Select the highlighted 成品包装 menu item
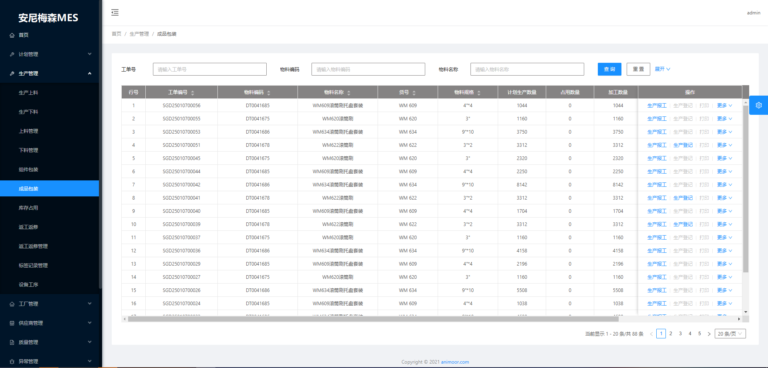768x368 pixels. pyautogui.click(x=49, y=188)
